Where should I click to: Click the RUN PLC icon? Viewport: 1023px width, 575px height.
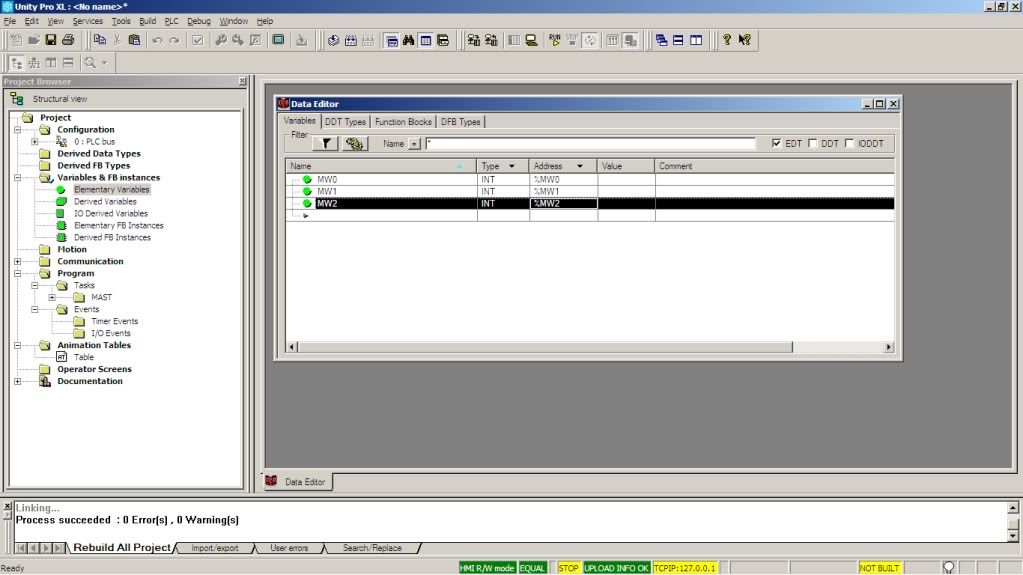click(555, 40)
